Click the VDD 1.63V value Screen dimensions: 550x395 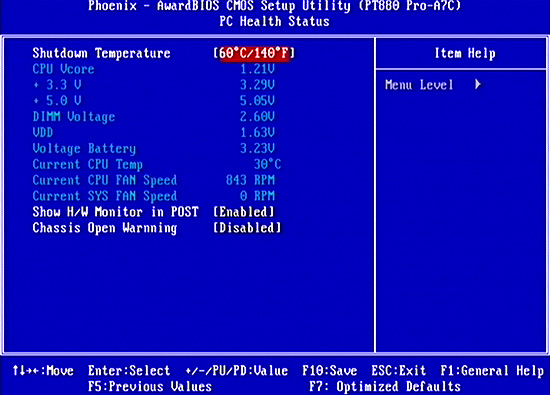(x=257, y=133)
